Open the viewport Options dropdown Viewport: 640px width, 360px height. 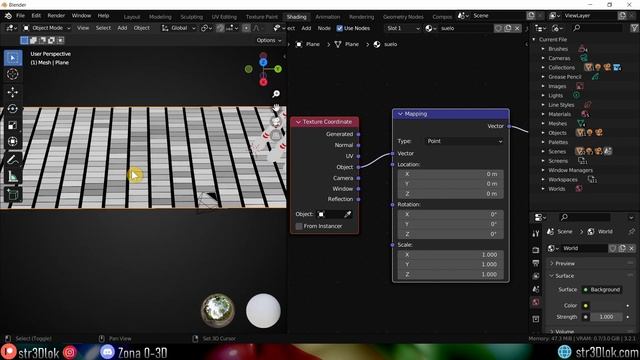269,40
